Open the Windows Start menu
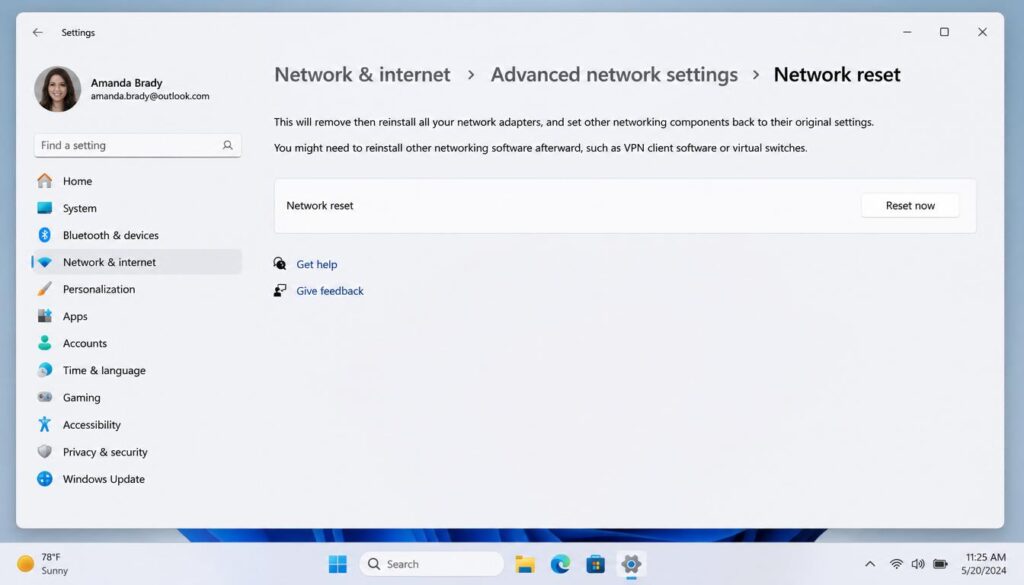1024x585 pixels. click(x=338, y=563)
